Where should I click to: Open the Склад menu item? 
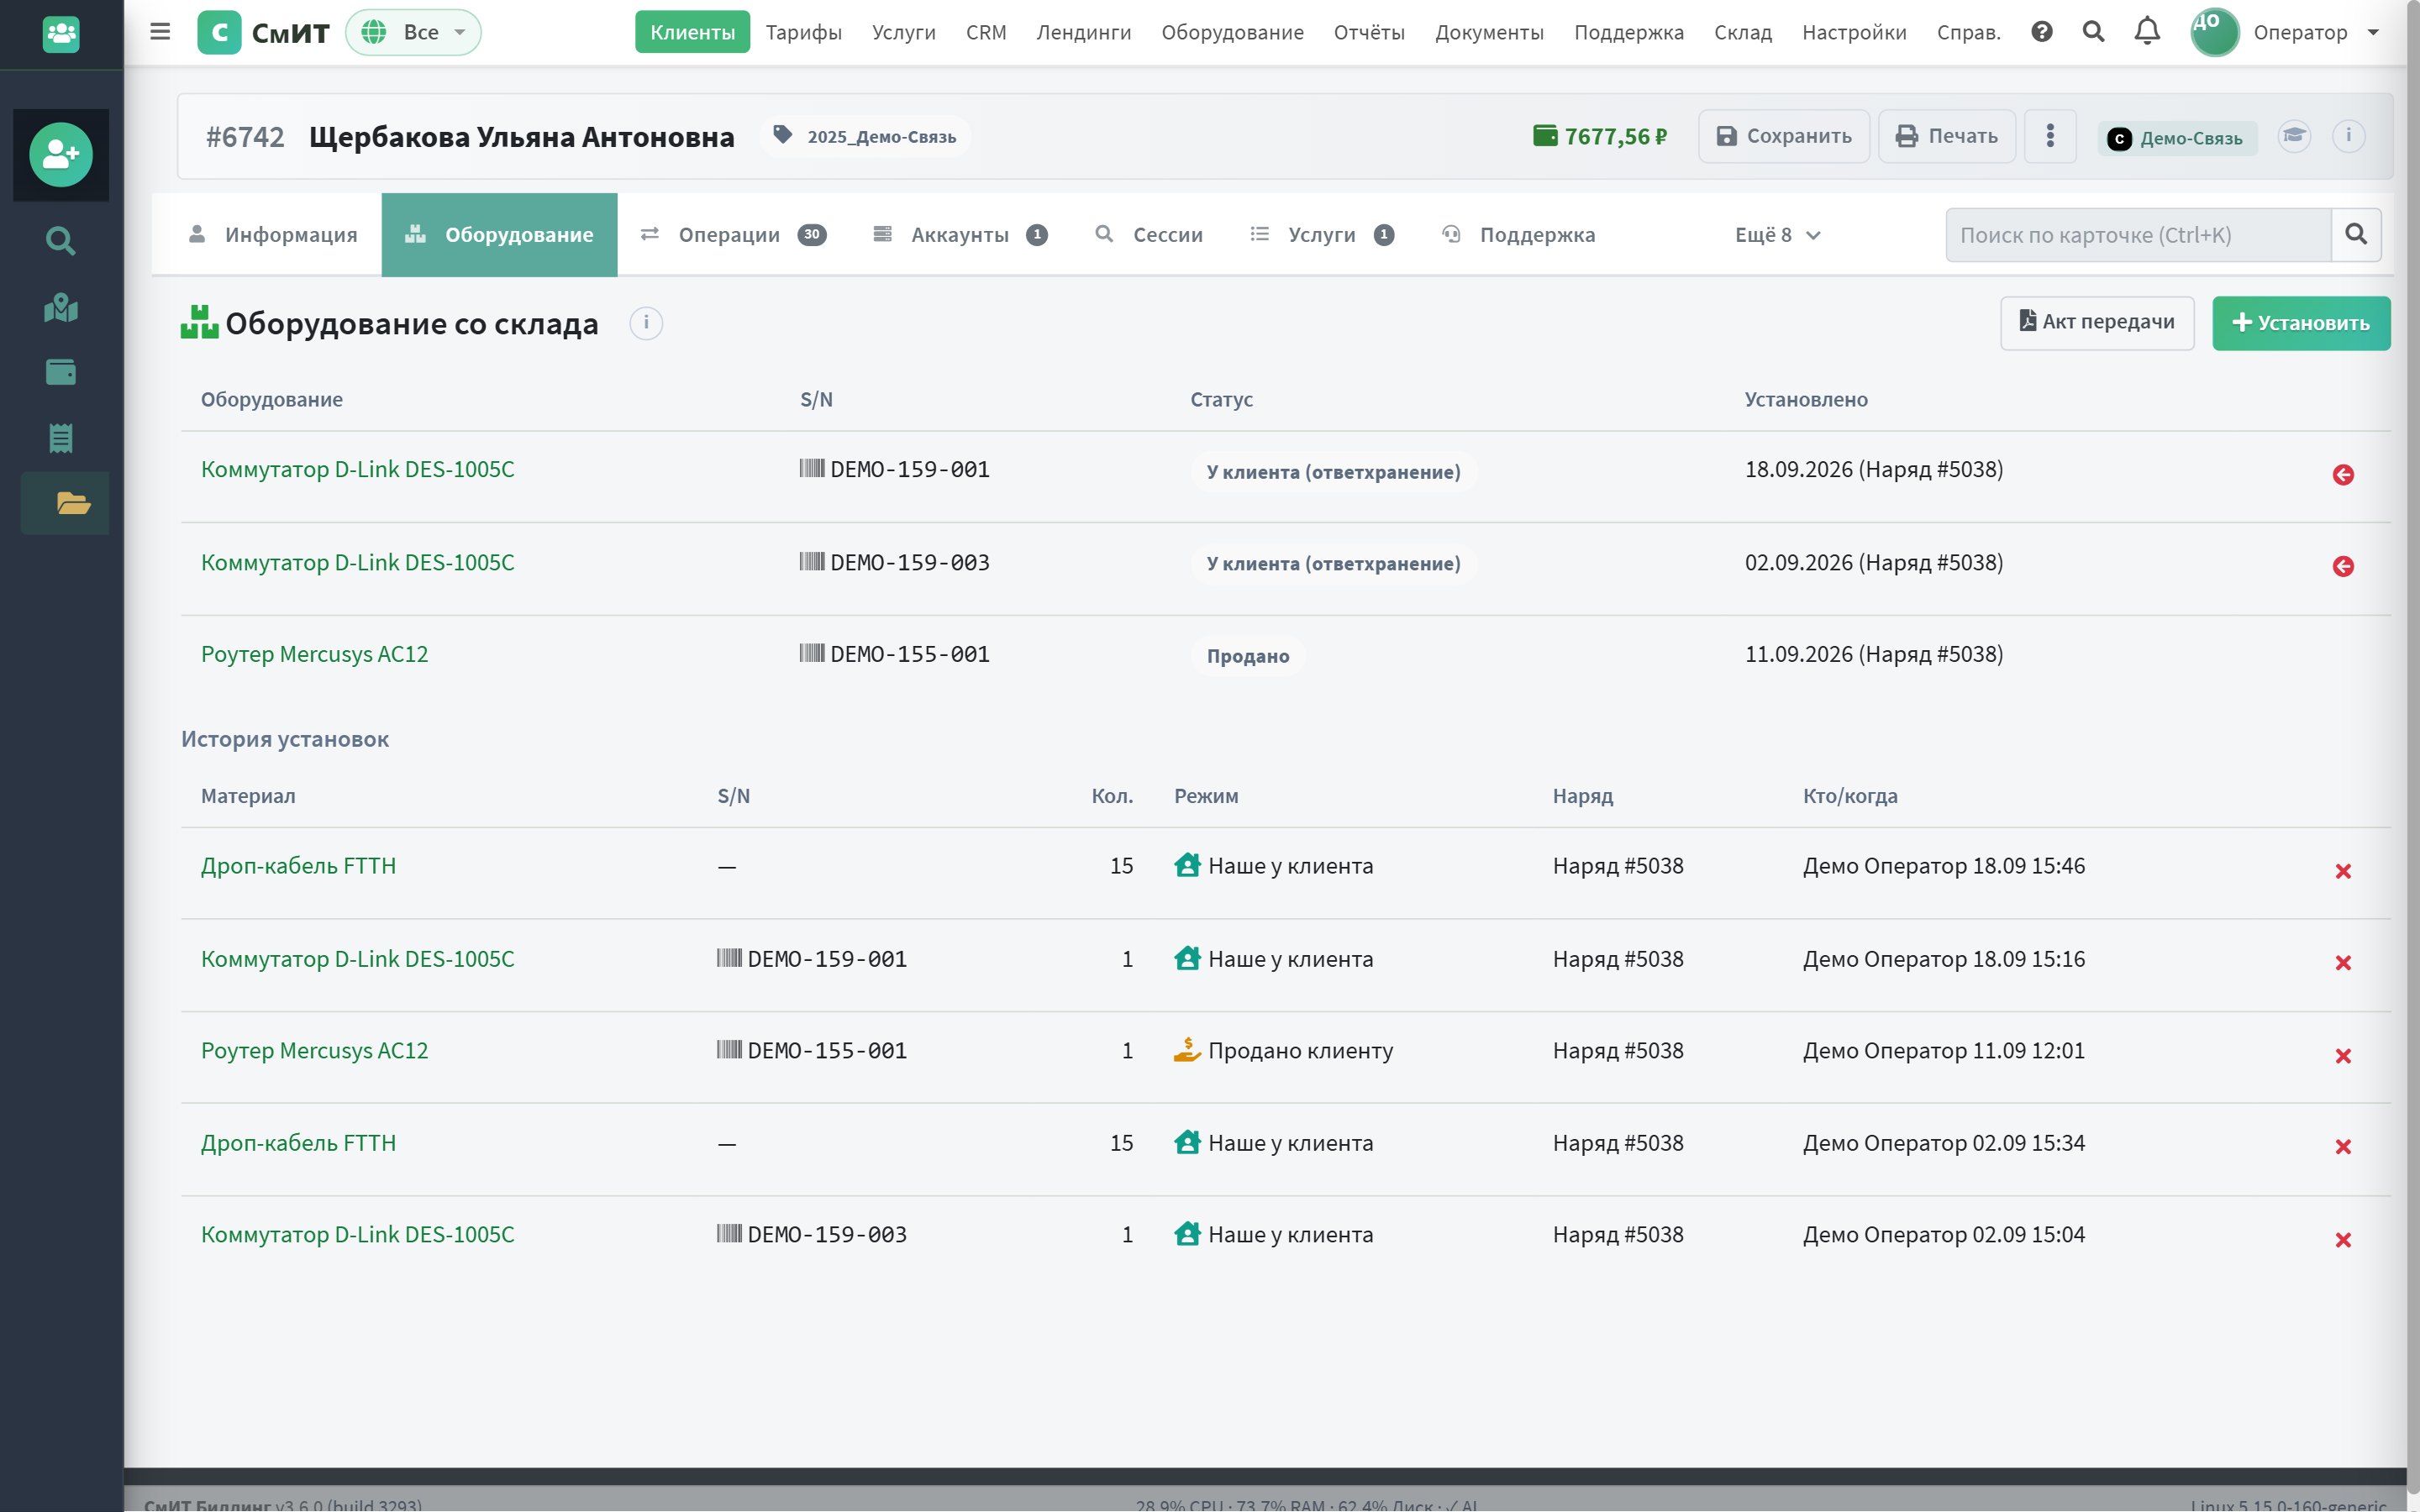point(1742,32)
